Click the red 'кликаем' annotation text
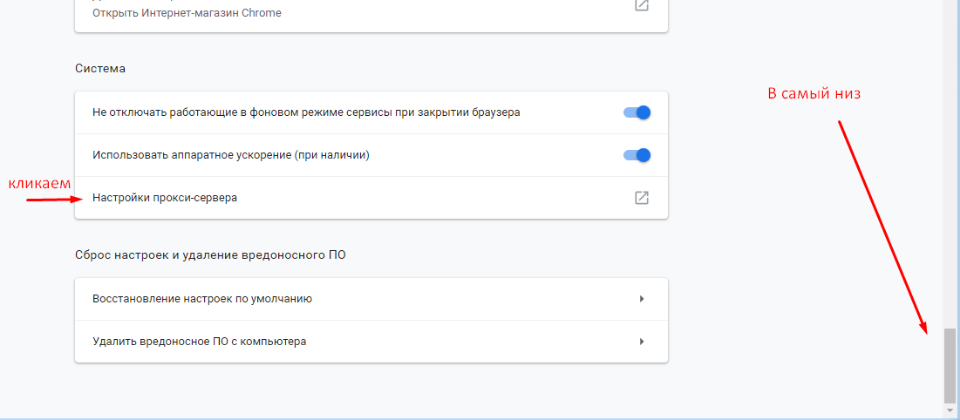 click(x=40, y=184)
